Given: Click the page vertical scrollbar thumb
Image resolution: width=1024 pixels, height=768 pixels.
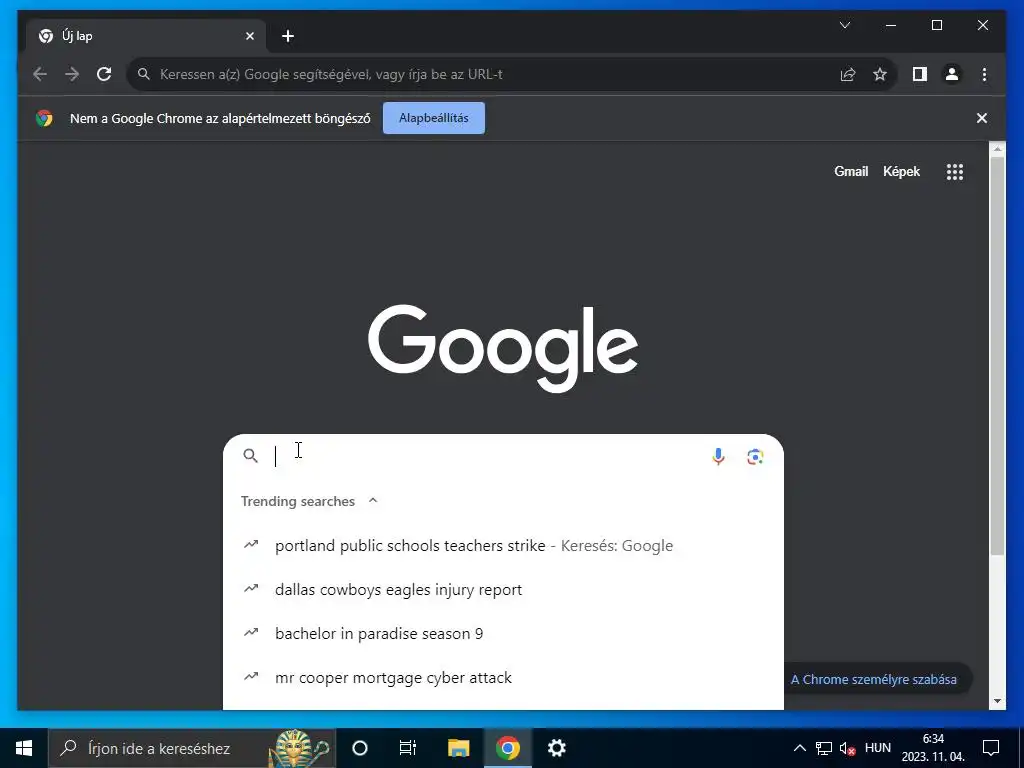Looking at the screenshot, I should pyautogui.click(x=997, y=356).
